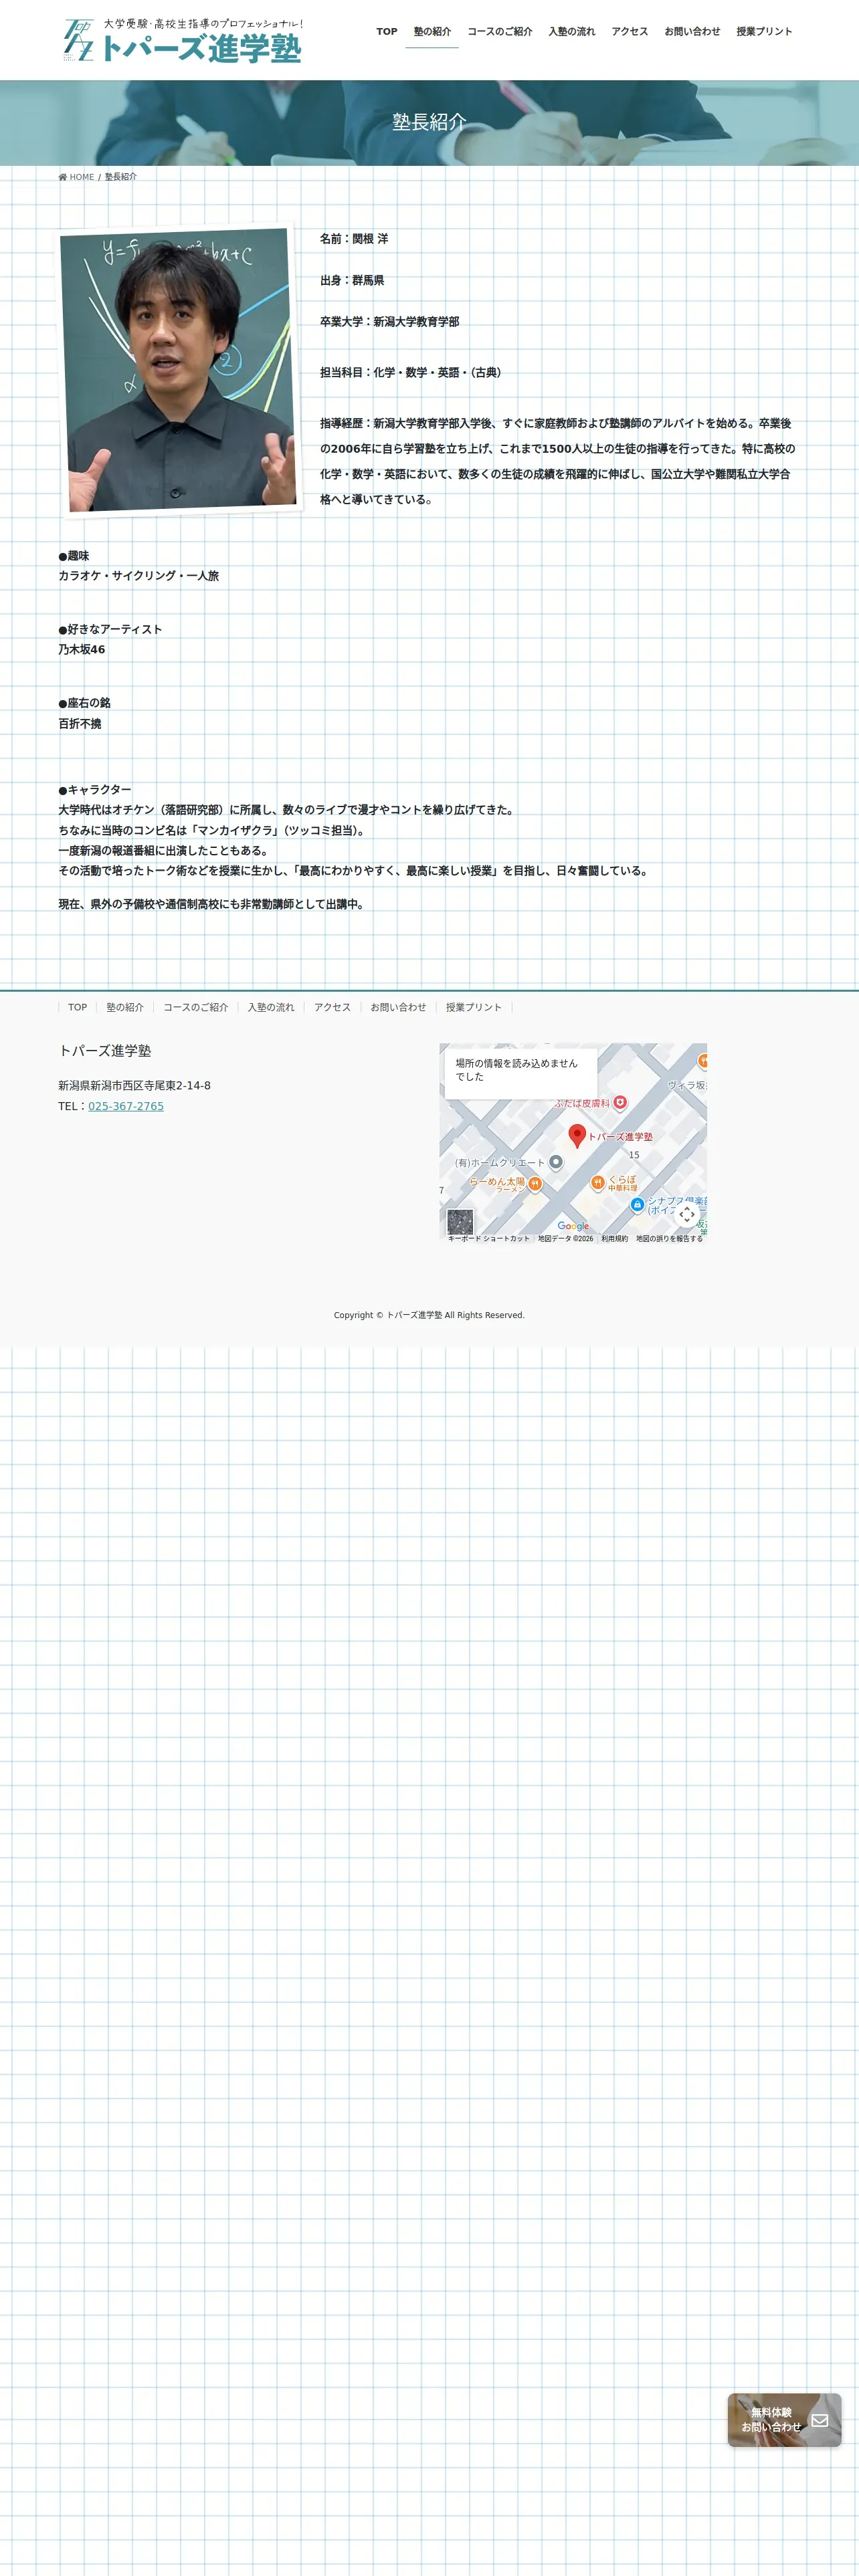
Task: Open 塾の紹介 link in footer menu
Action: tap(125, 1007)
